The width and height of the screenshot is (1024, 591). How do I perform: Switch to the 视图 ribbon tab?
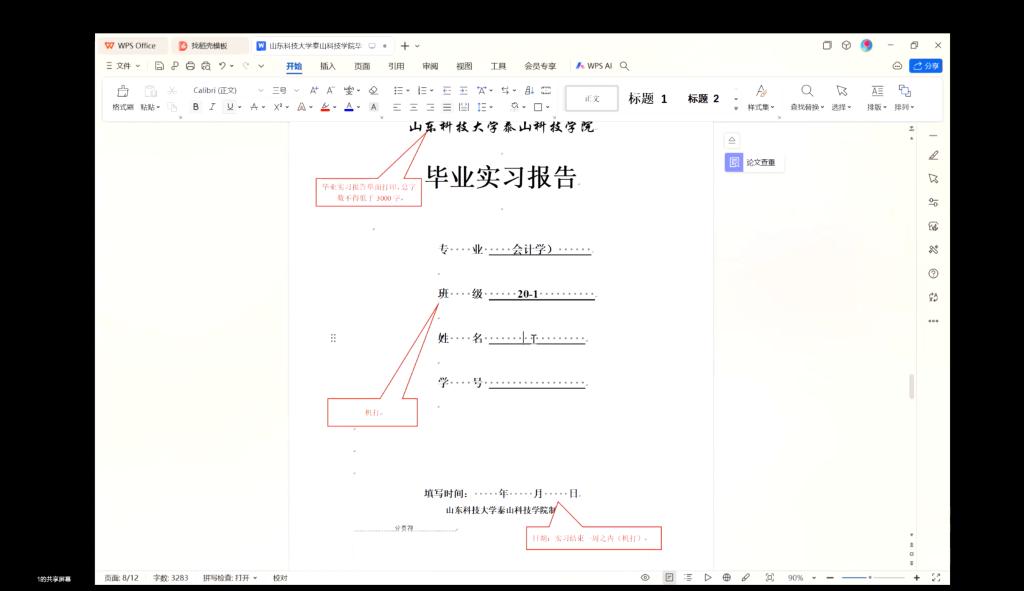click(x=464, y=66)
